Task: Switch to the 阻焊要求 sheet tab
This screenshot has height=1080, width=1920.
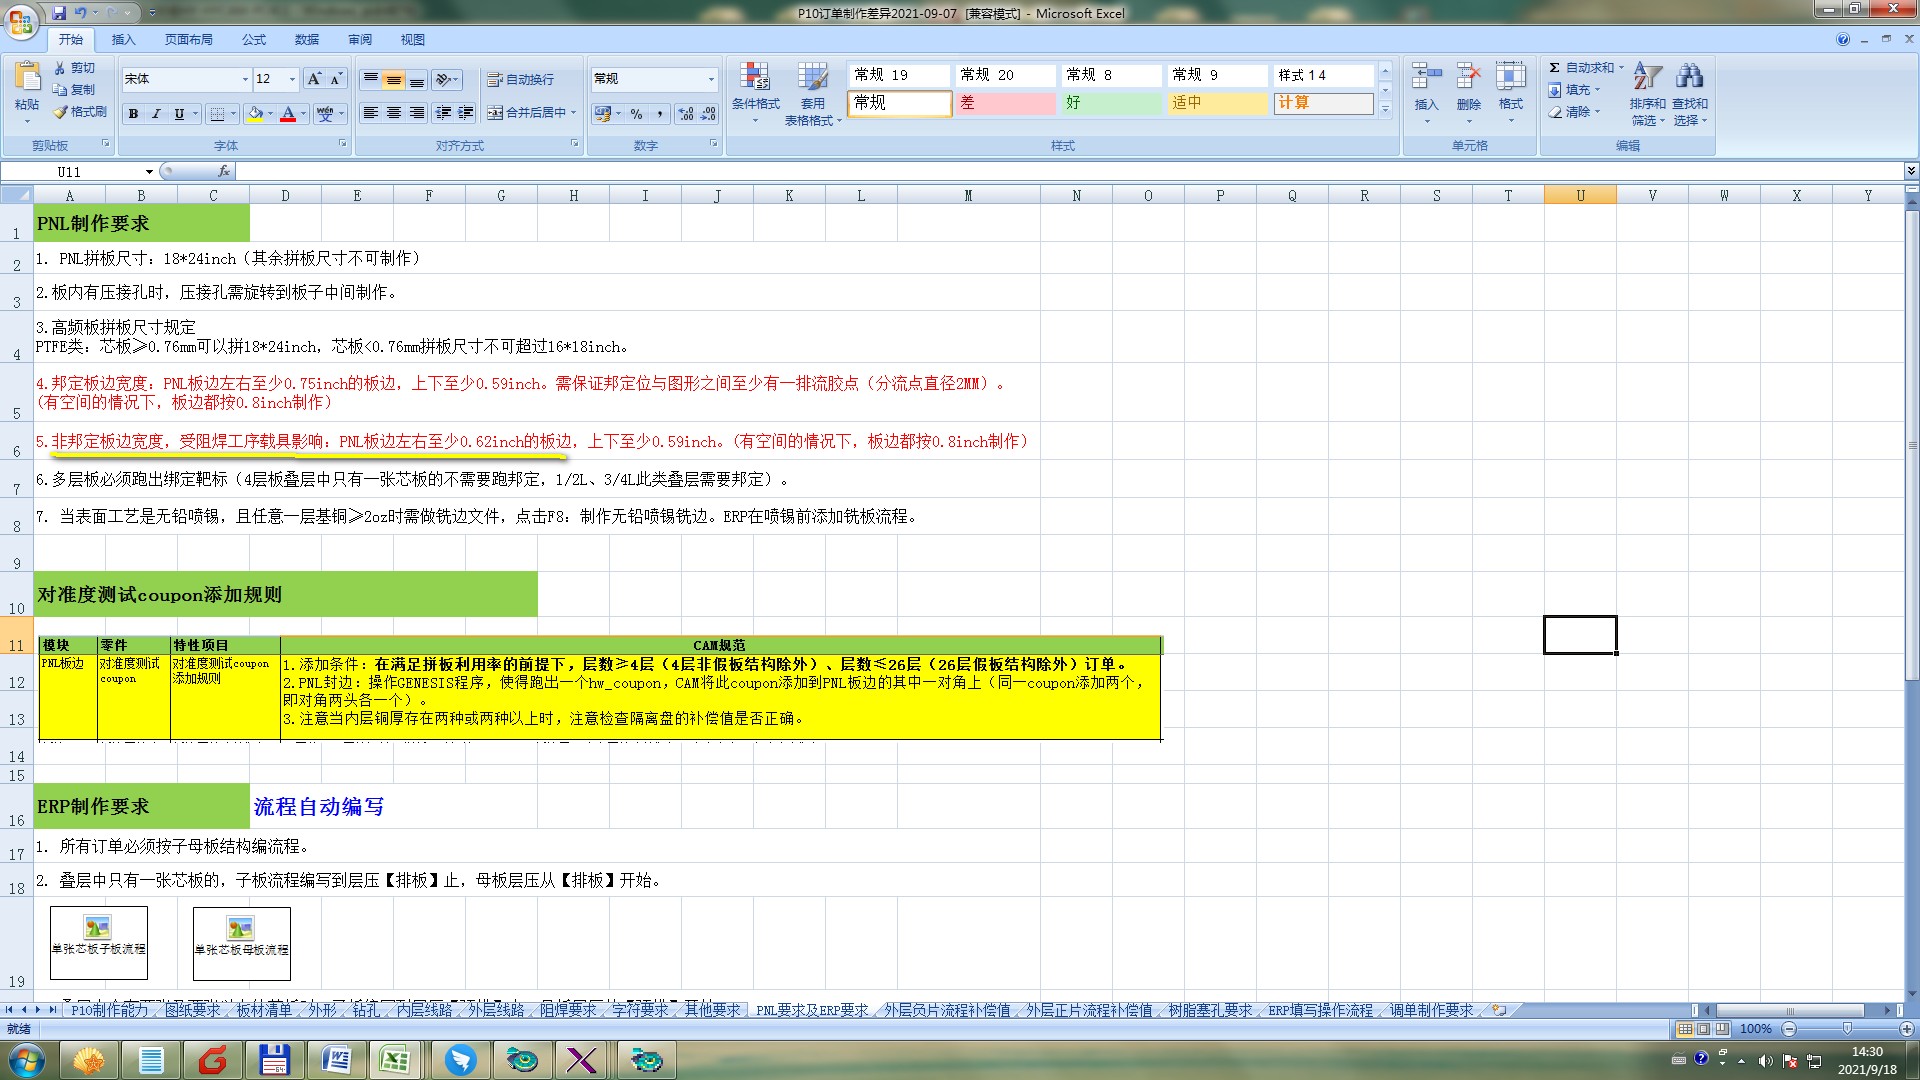Action: click(568, 1010)
